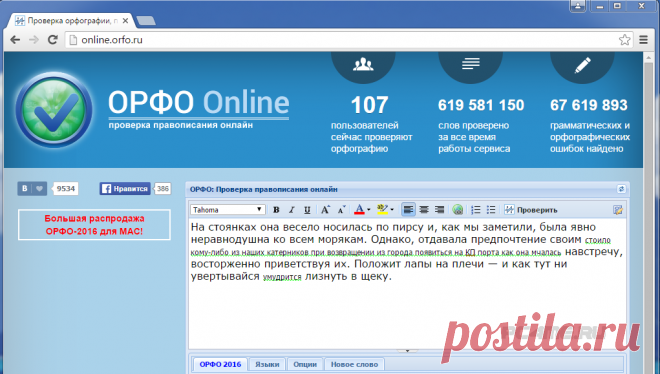This screenshot has height=374, width=660.
Task: Click the yellow highlight color icon
Action: coord(382,210)
